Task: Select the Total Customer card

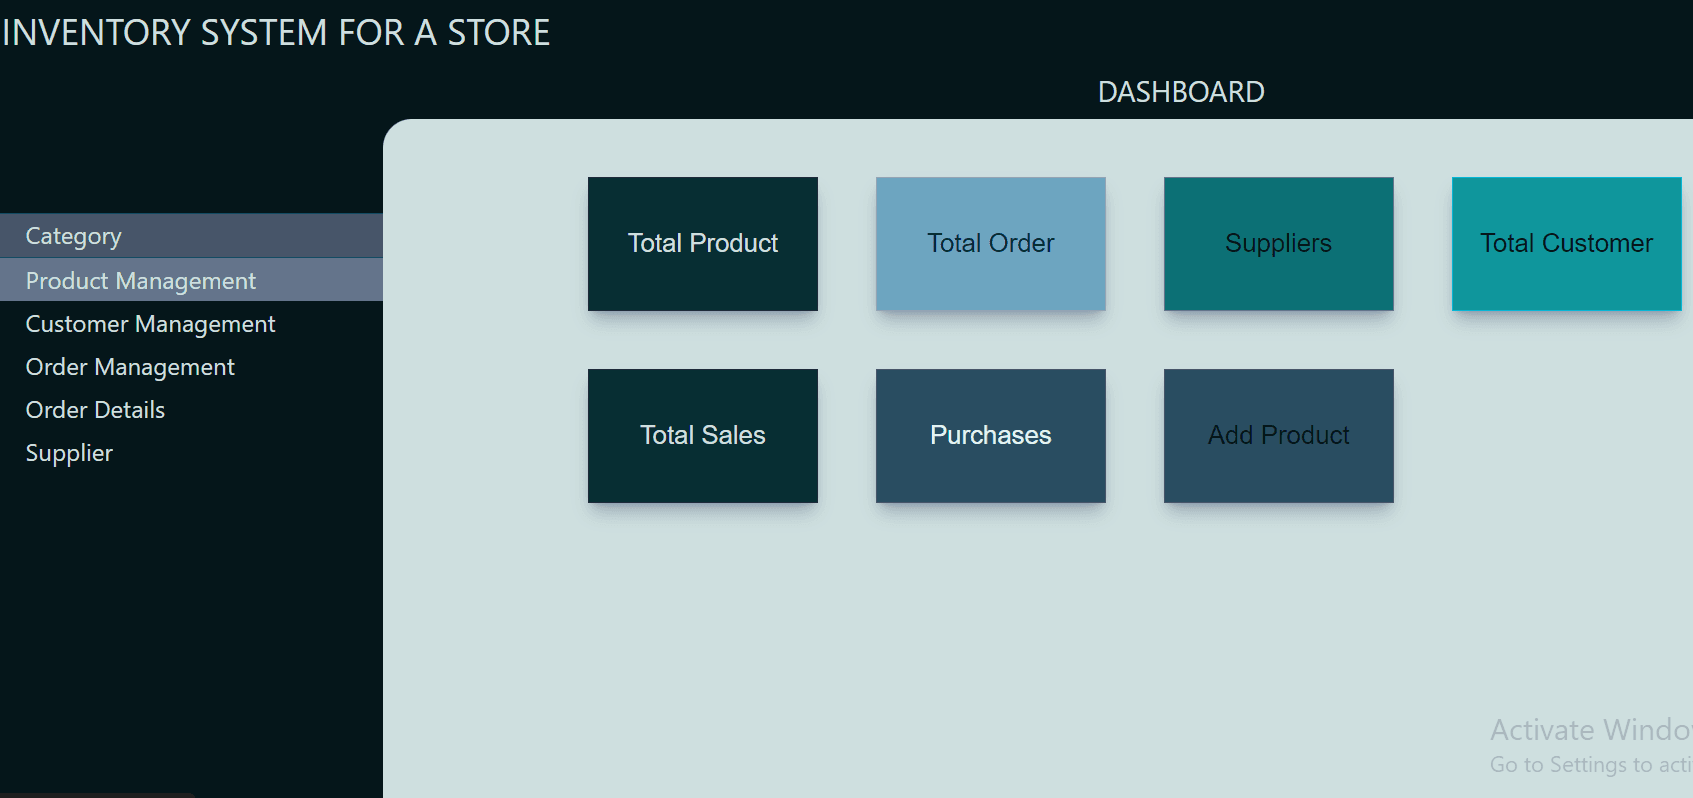Action: 1566,243
